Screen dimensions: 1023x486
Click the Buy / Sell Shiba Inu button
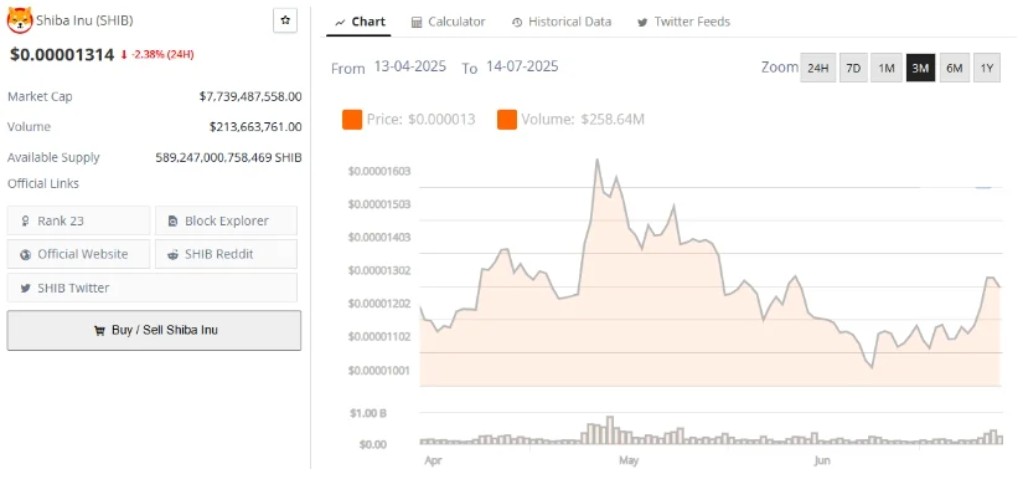click(154, 331)
